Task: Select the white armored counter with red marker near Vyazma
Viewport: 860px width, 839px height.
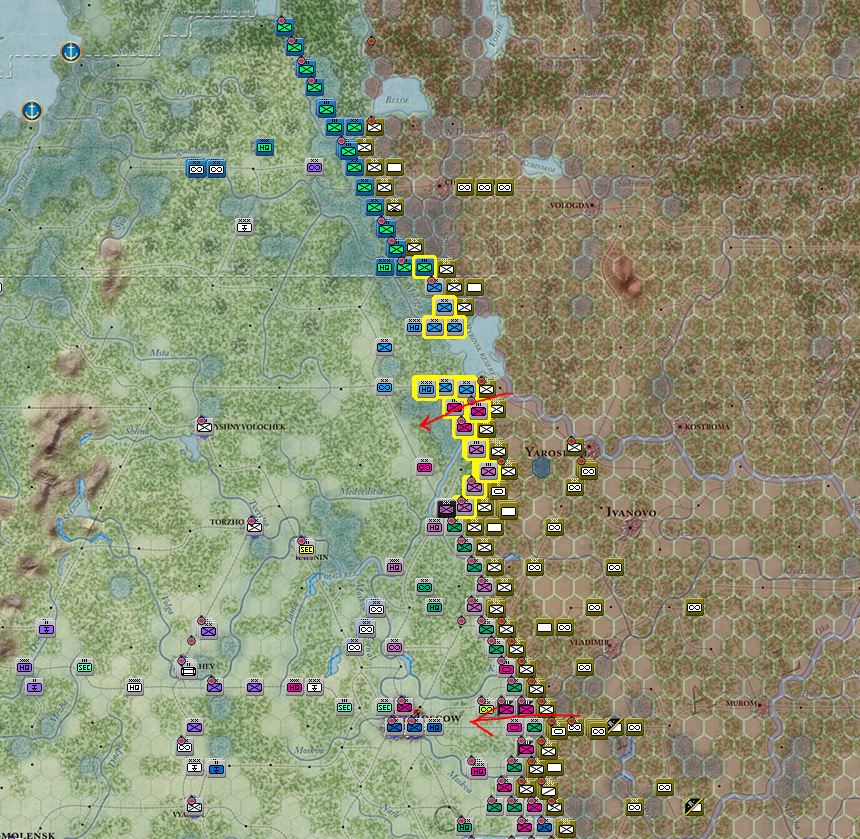Action: coord(185,747)
